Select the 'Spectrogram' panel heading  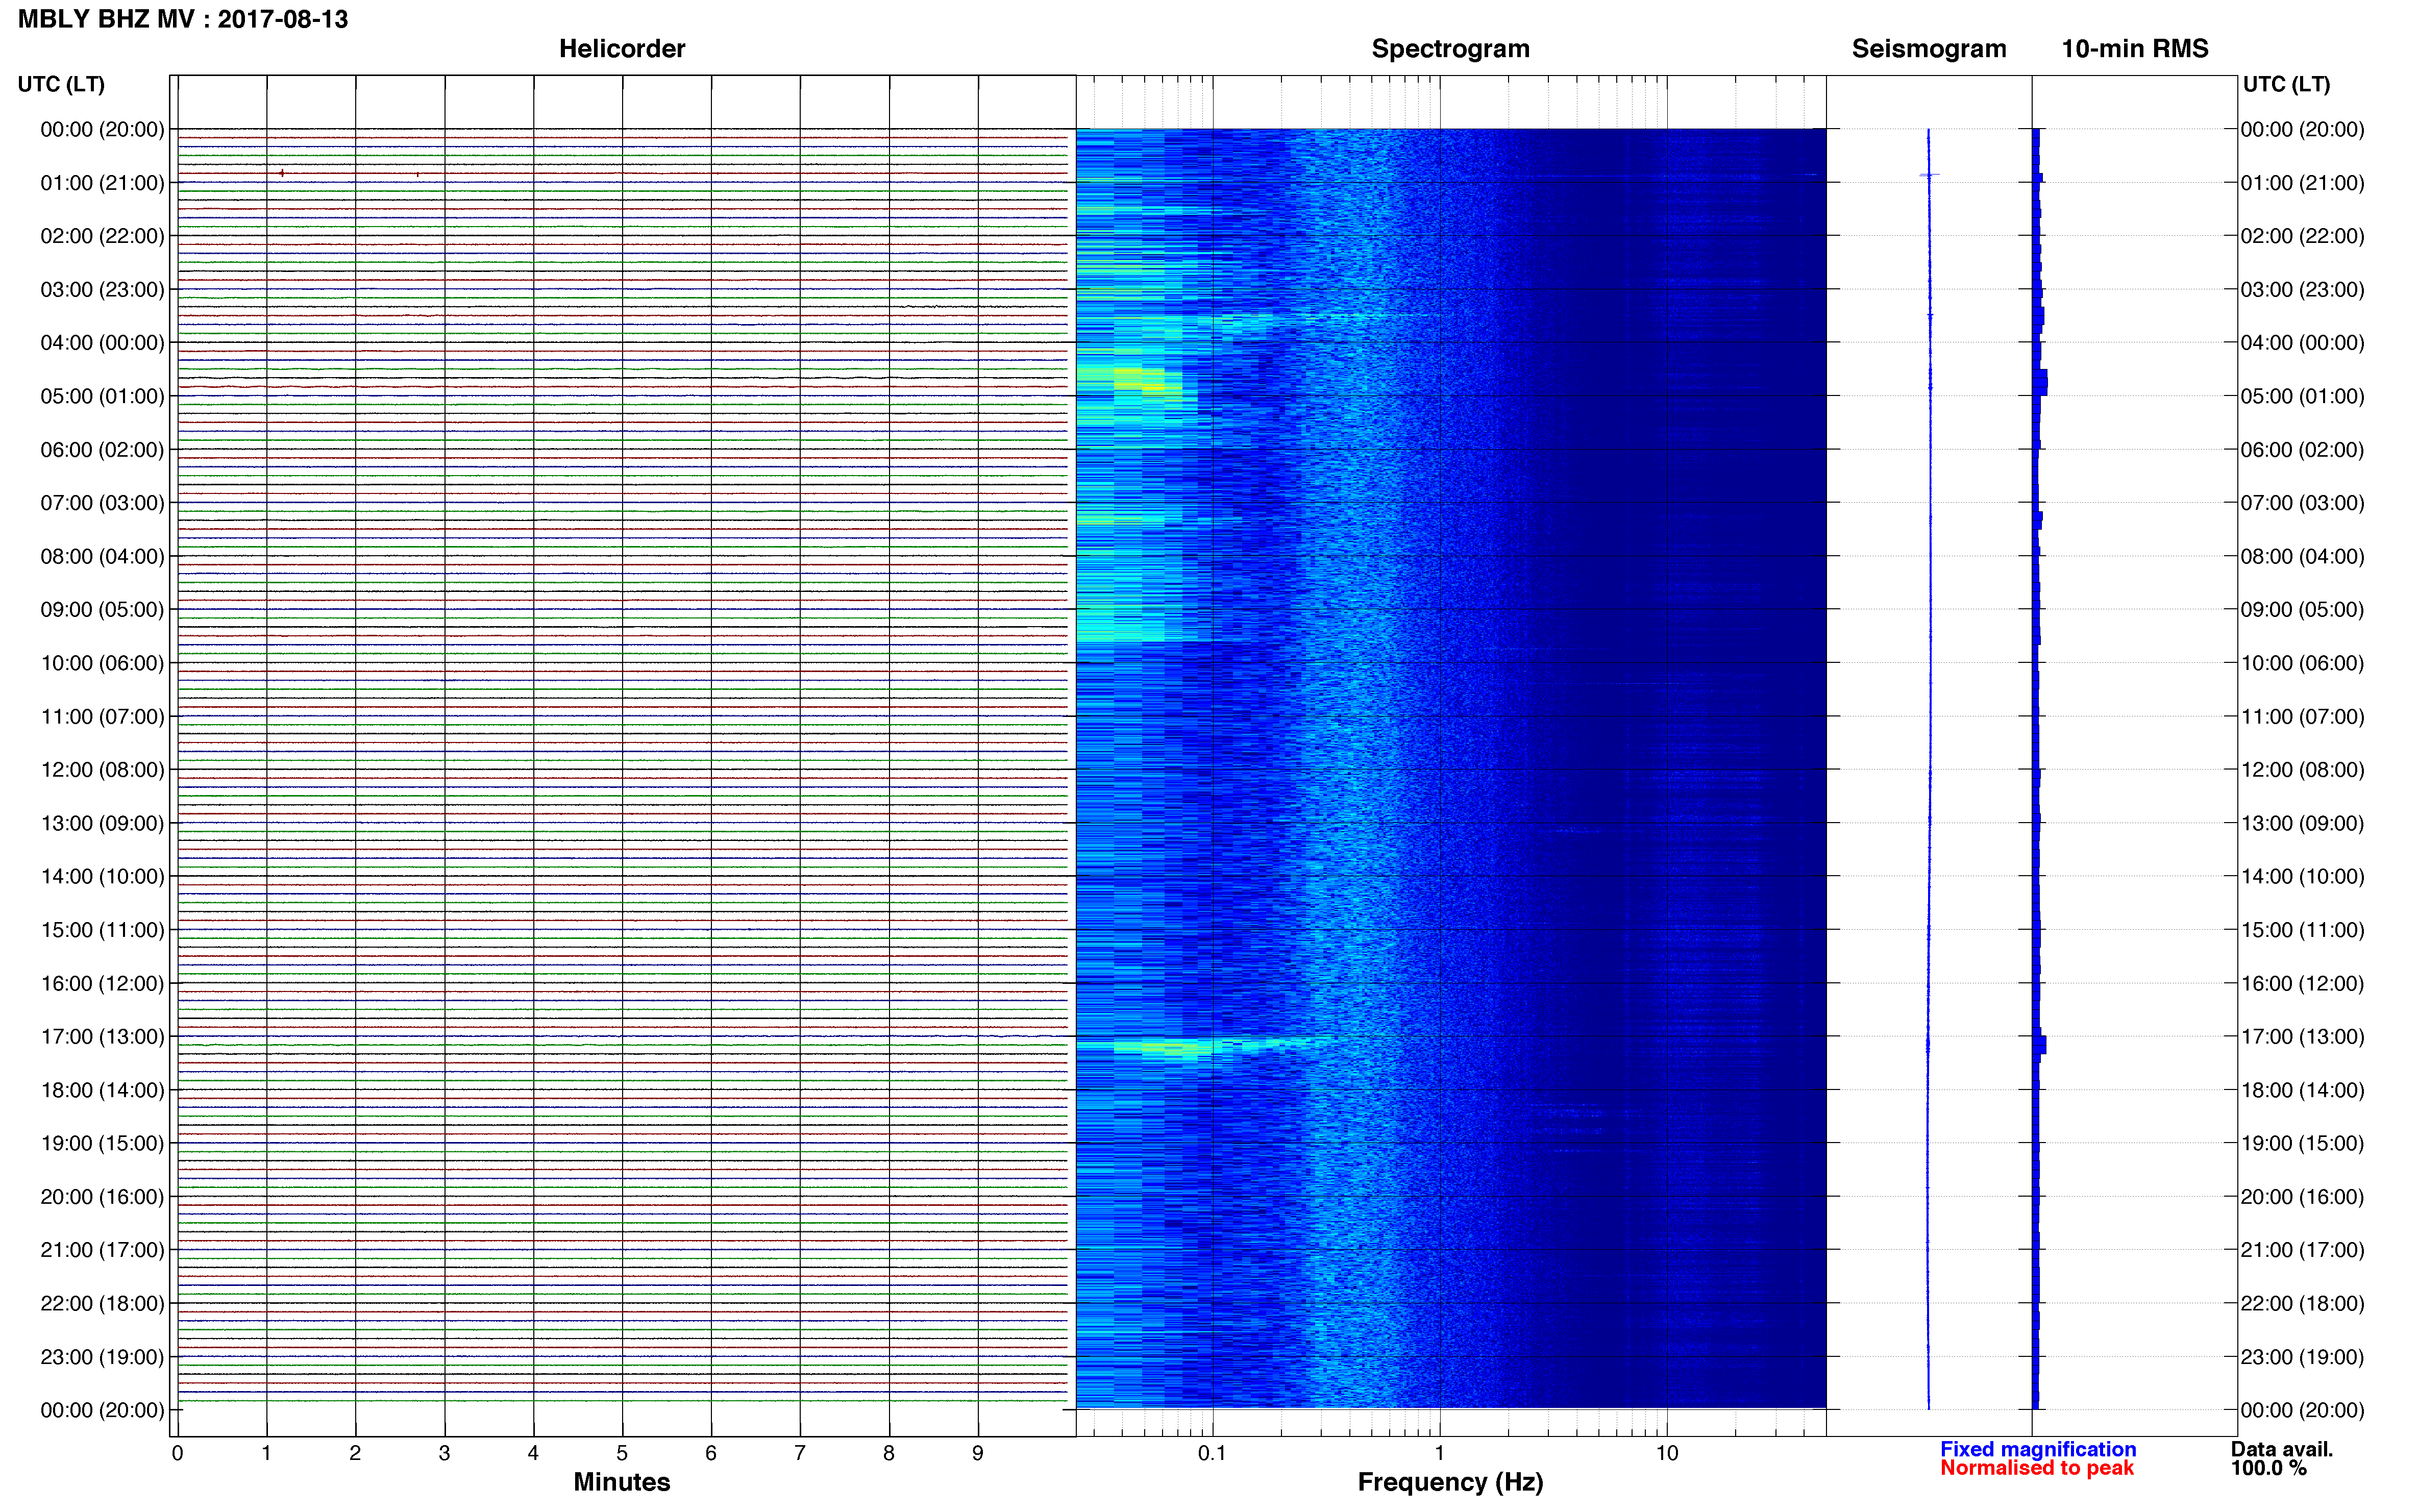click(1450, 49)
